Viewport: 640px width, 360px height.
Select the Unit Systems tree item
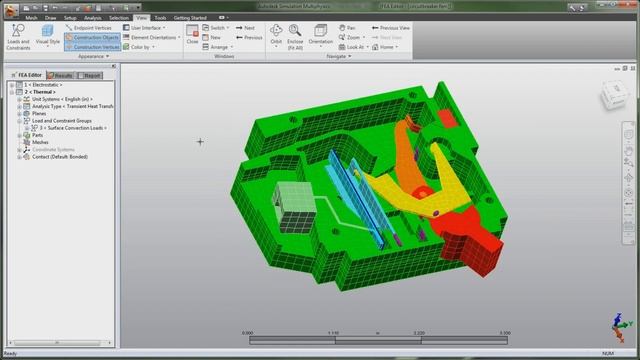(x=62, y=99)
